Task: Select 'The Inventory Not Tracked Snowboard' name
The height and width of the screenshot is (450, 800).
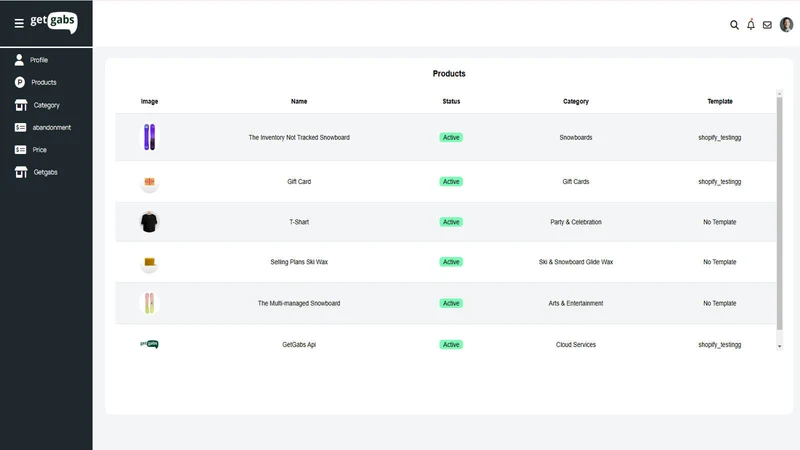Action: click(299, 138)
